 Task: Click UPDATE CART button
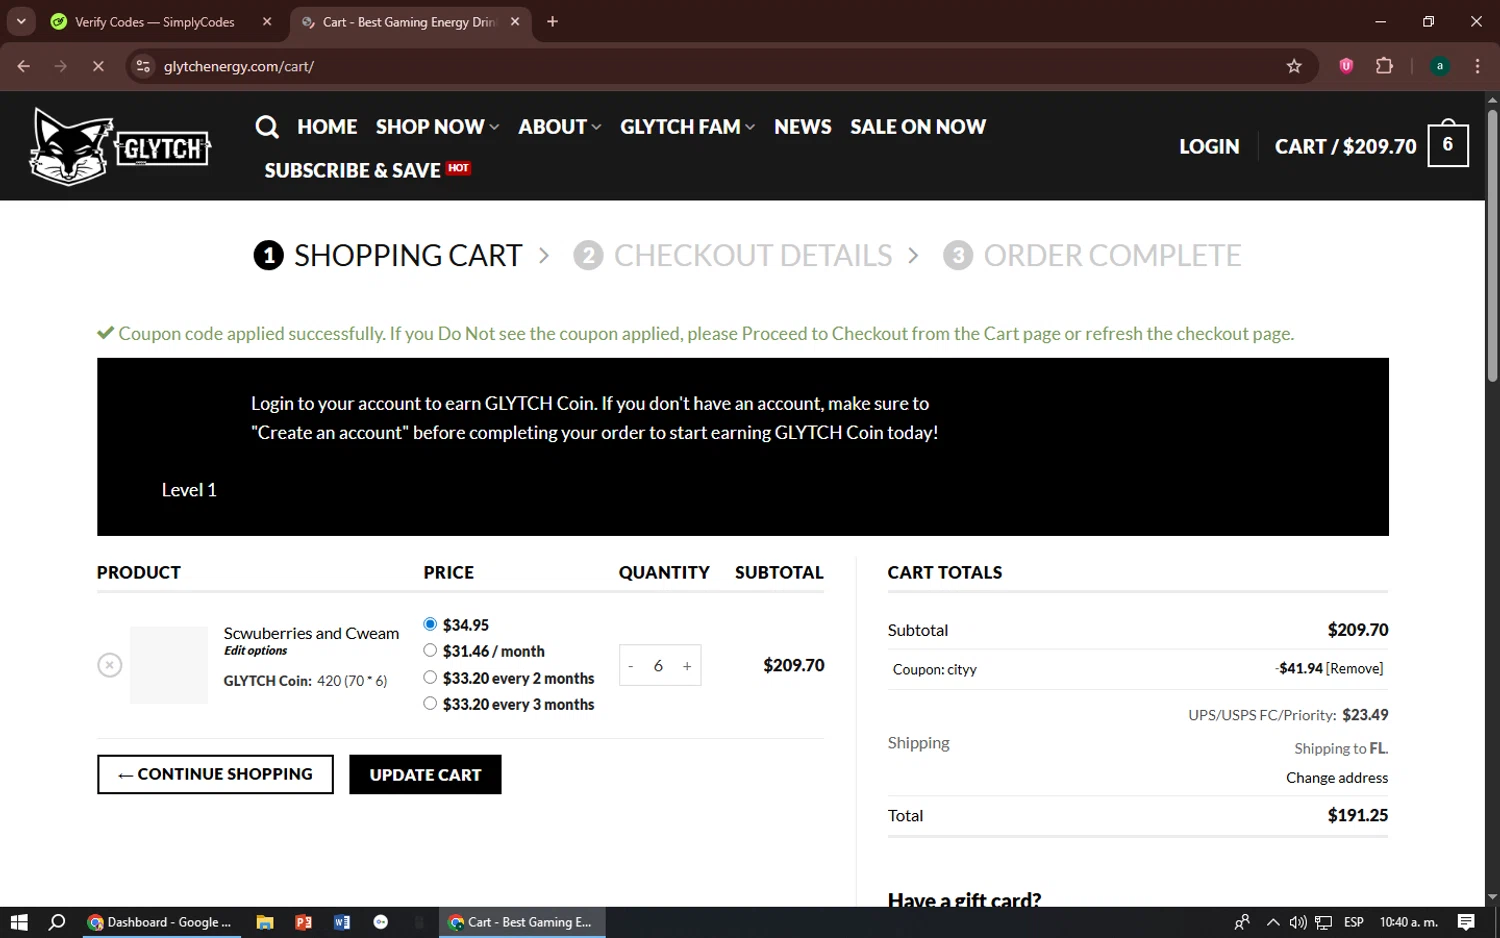pos(425,774)
